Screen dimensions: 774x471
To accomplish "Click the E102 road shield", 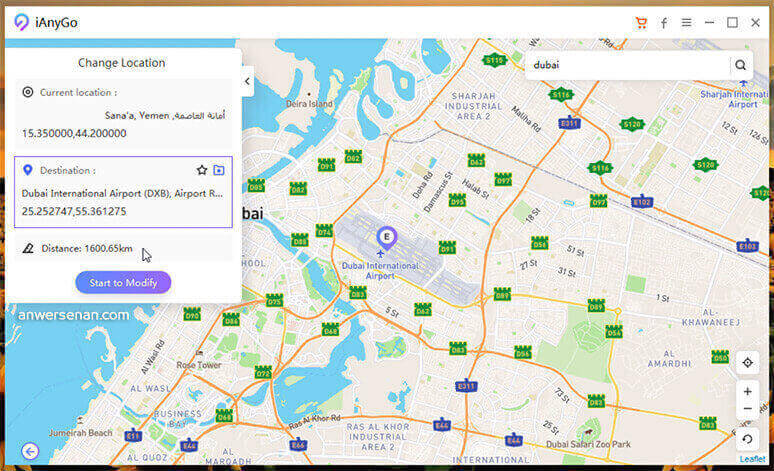I will tap(642, 201).
